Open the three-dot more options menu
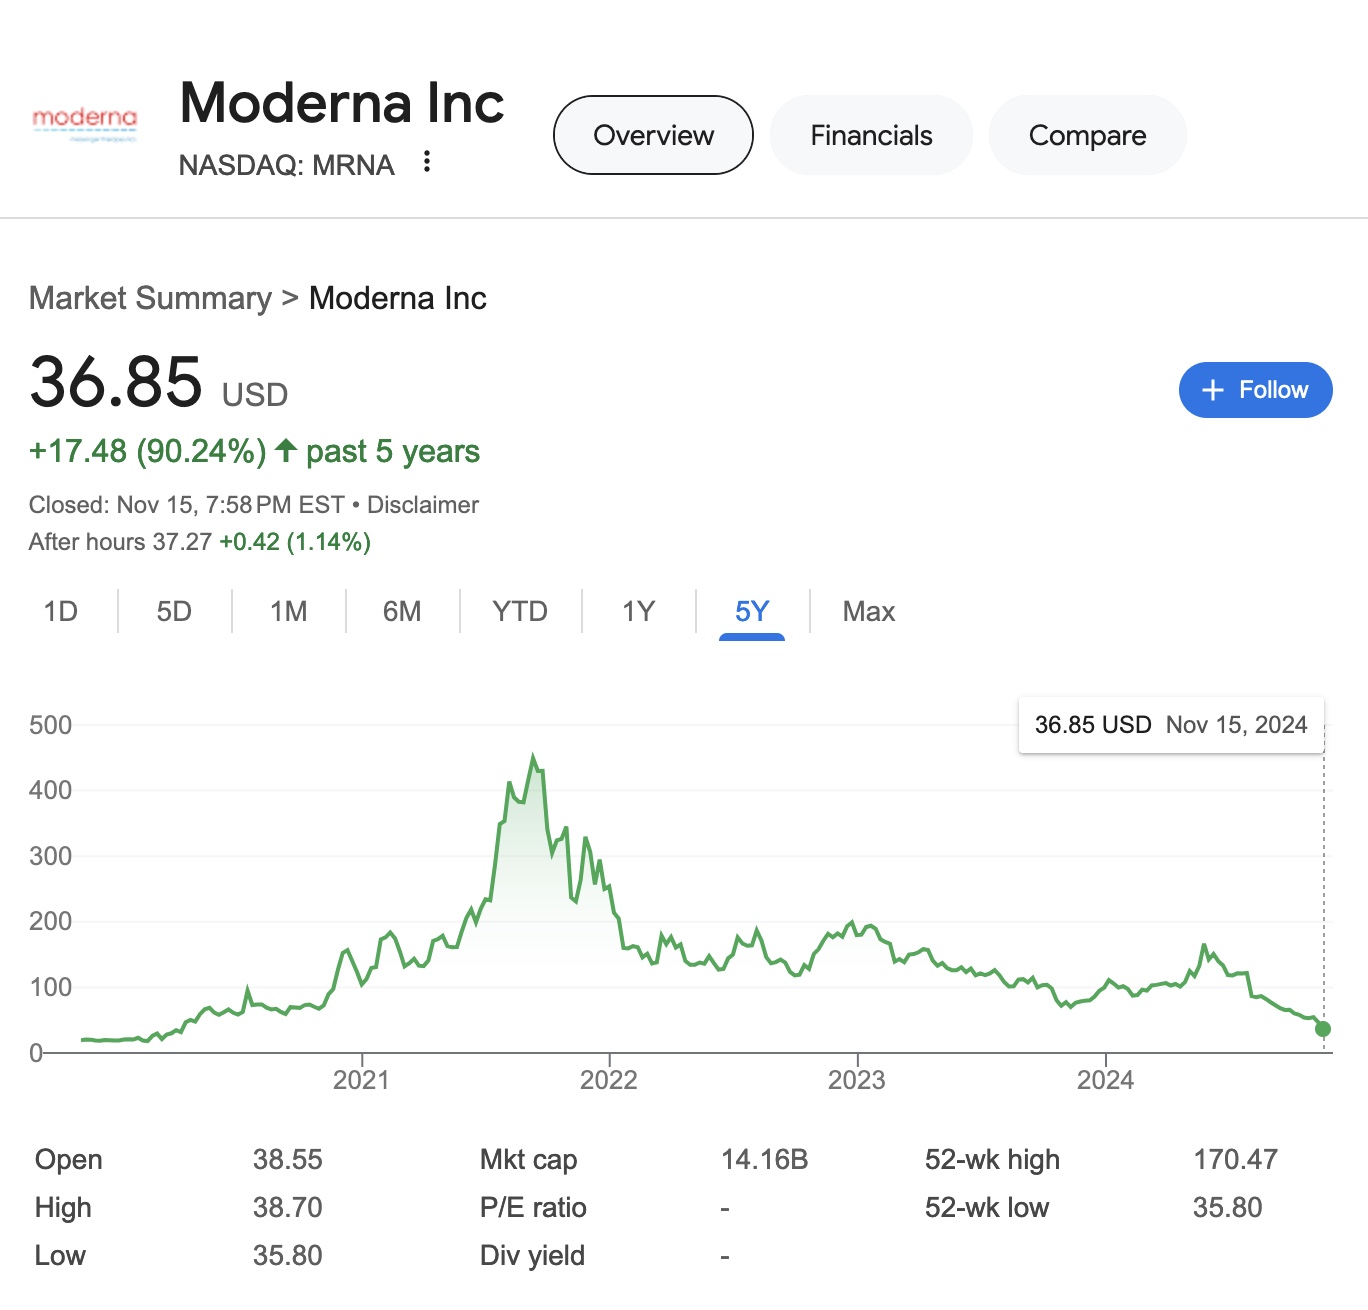Image resolution: width=1368 pixels, height=1310 pixels. pos(427,162)
